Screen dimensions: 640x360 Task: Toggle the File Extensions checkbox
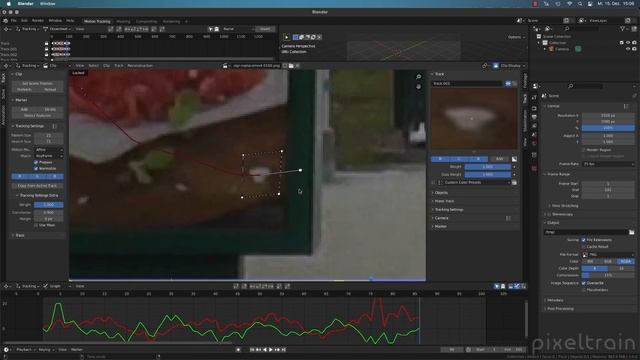tap(584, 240)
